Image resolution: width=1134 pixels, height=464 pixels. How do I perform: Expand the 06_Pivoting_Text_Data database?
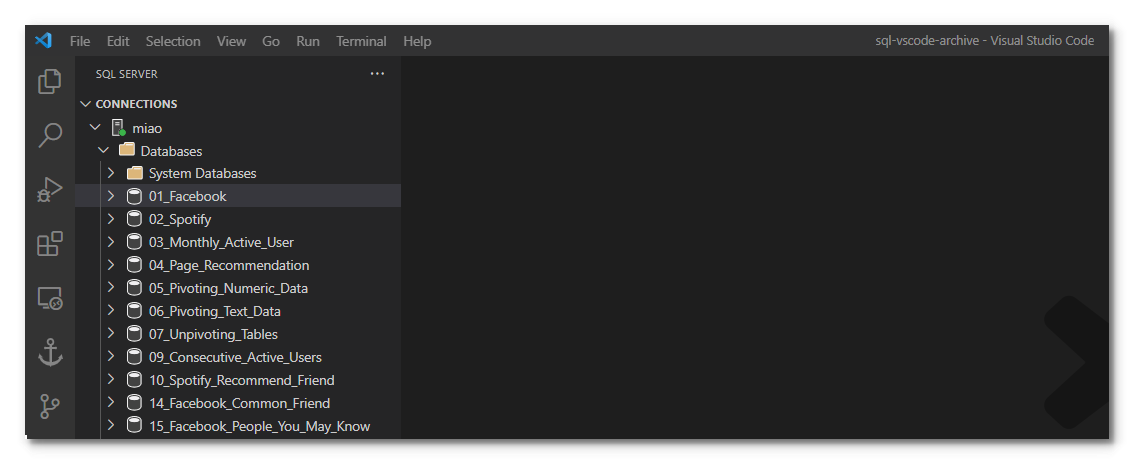coord(111,311)
